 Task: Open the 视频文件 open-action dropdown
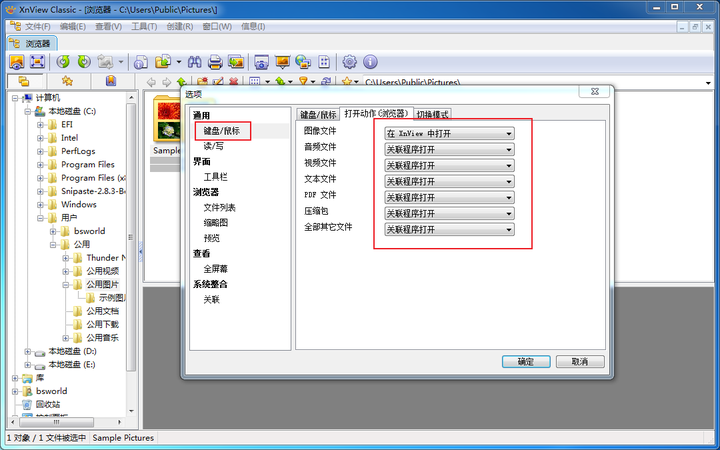tap(449, 166)
